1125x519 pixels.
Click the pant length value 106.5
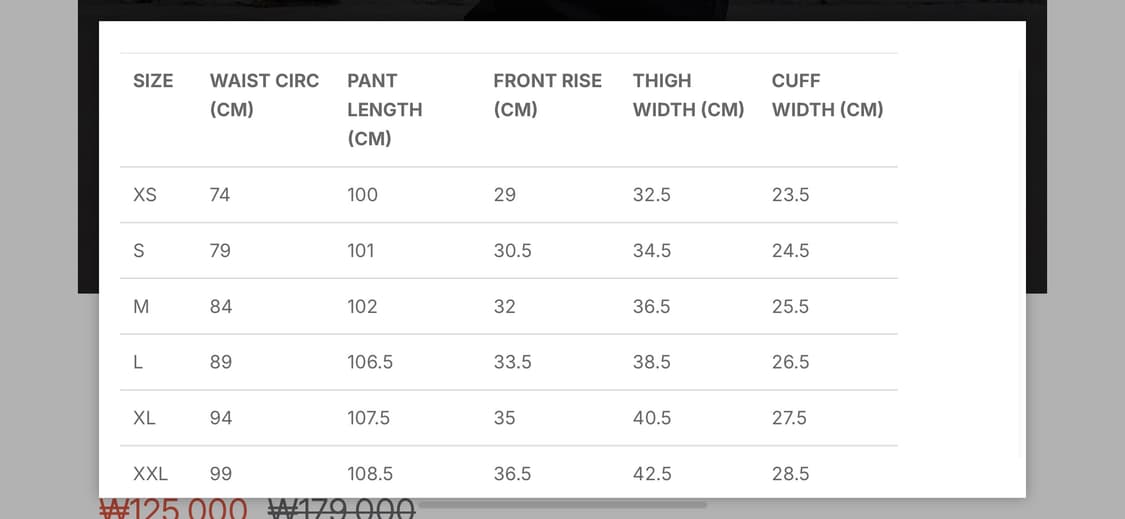(x=368, y=362)
